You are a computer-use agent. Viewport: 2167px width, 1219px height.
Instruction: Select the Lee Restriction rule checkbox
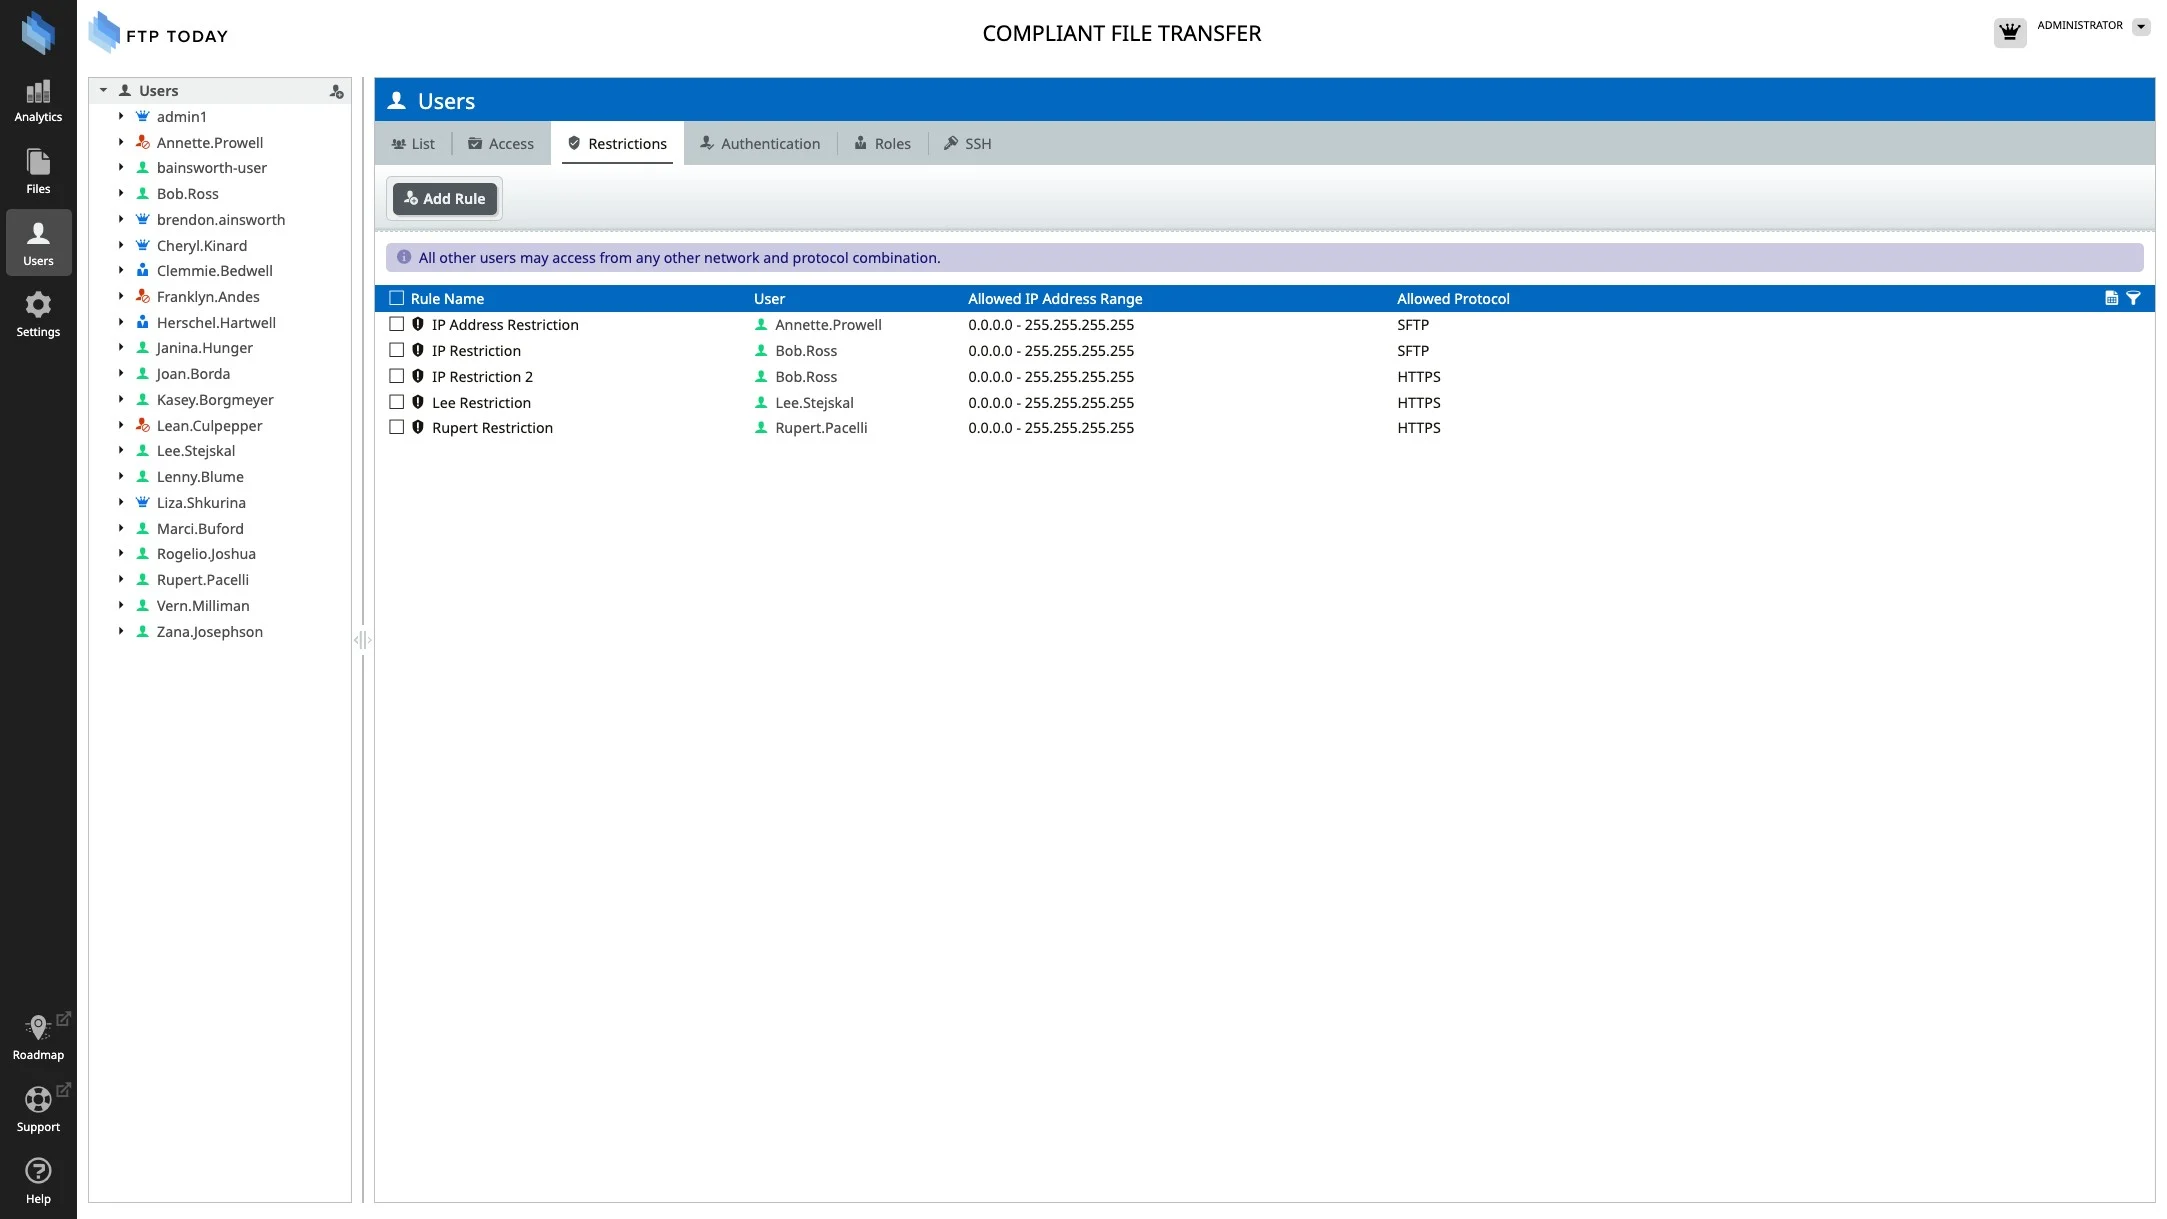pyautogui.click(x=397, y=402)
